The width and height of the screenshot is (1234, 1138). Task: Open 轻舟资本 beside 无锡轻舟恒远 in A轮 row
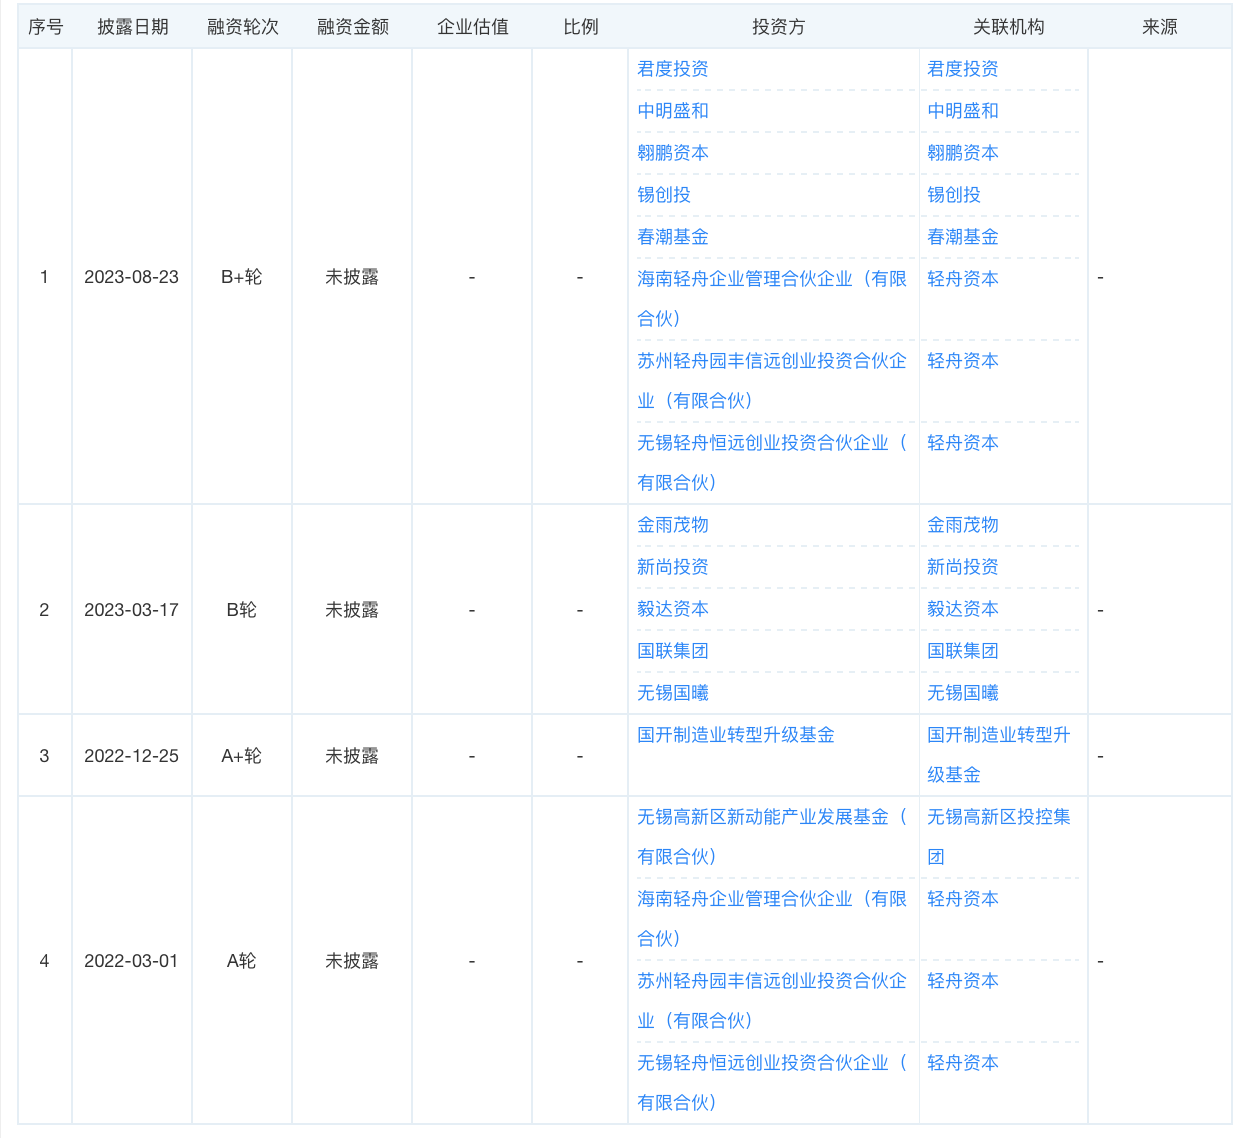[963, 1063]
